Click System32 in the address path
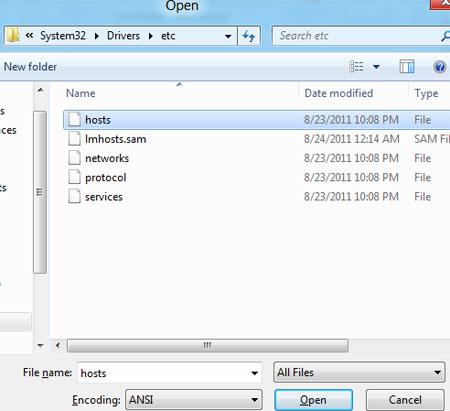The width and height of the screenshot is (450, 411). click(x=63, y=36)
